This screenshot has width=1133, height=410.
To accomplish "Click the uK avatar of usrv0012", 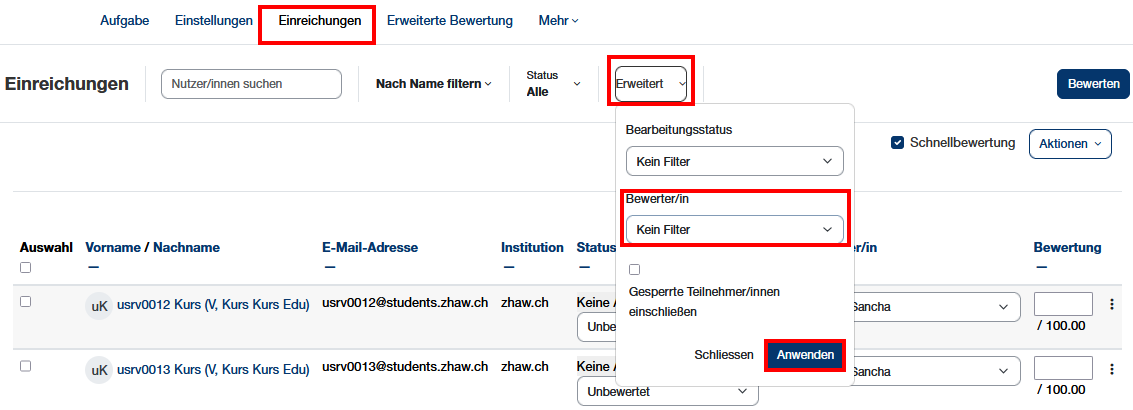I will coord(99,305).
